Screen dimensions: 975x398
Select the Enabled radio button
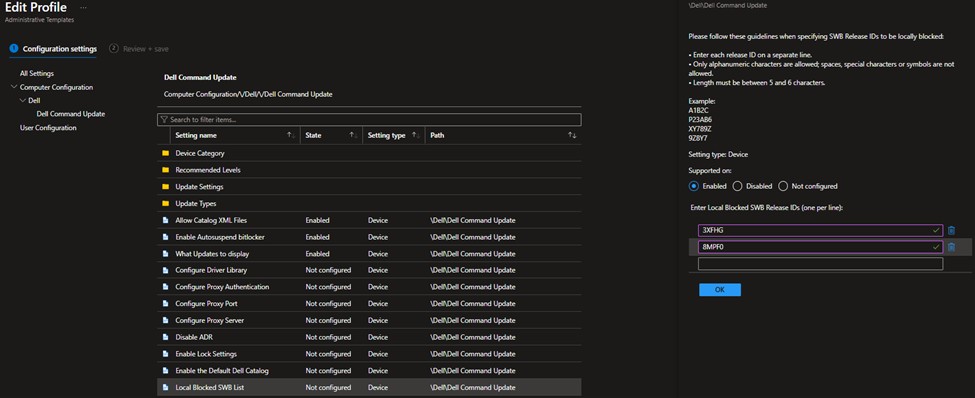click(694, 186)
